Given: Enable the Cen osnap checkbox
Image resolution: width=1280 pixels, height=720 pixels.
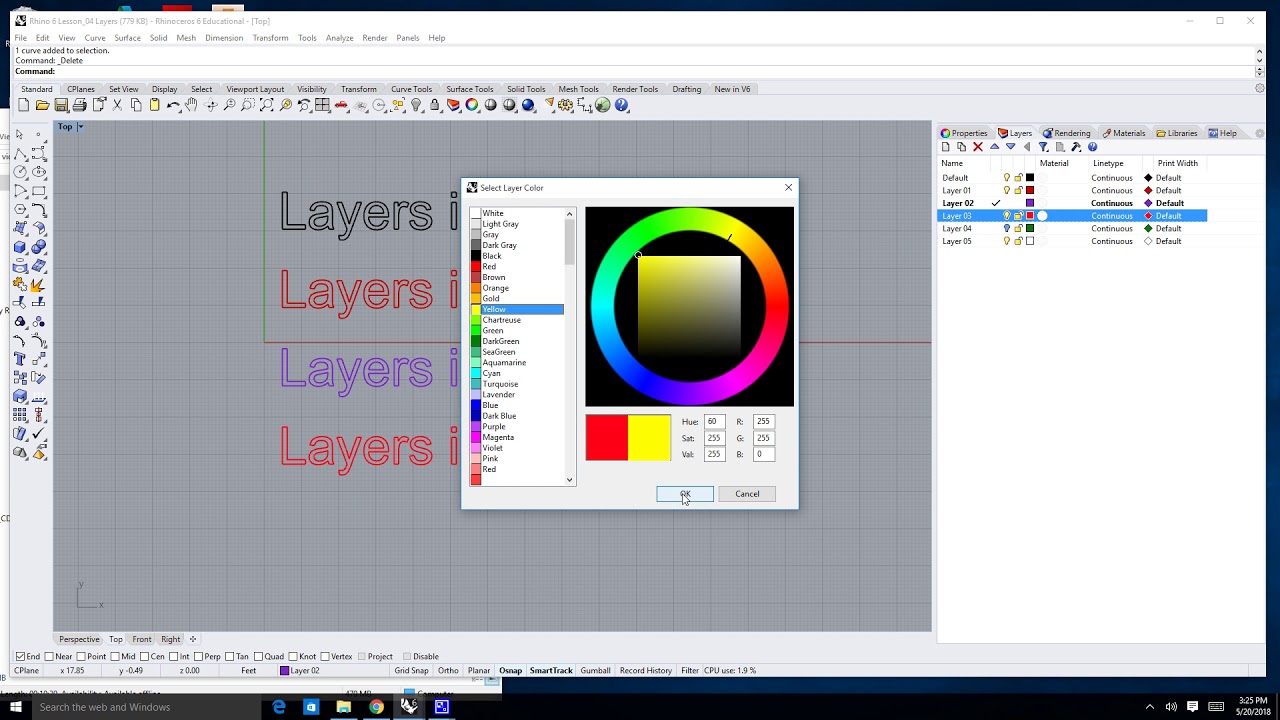Looking at the screenshot, I should tap(144, 656).
